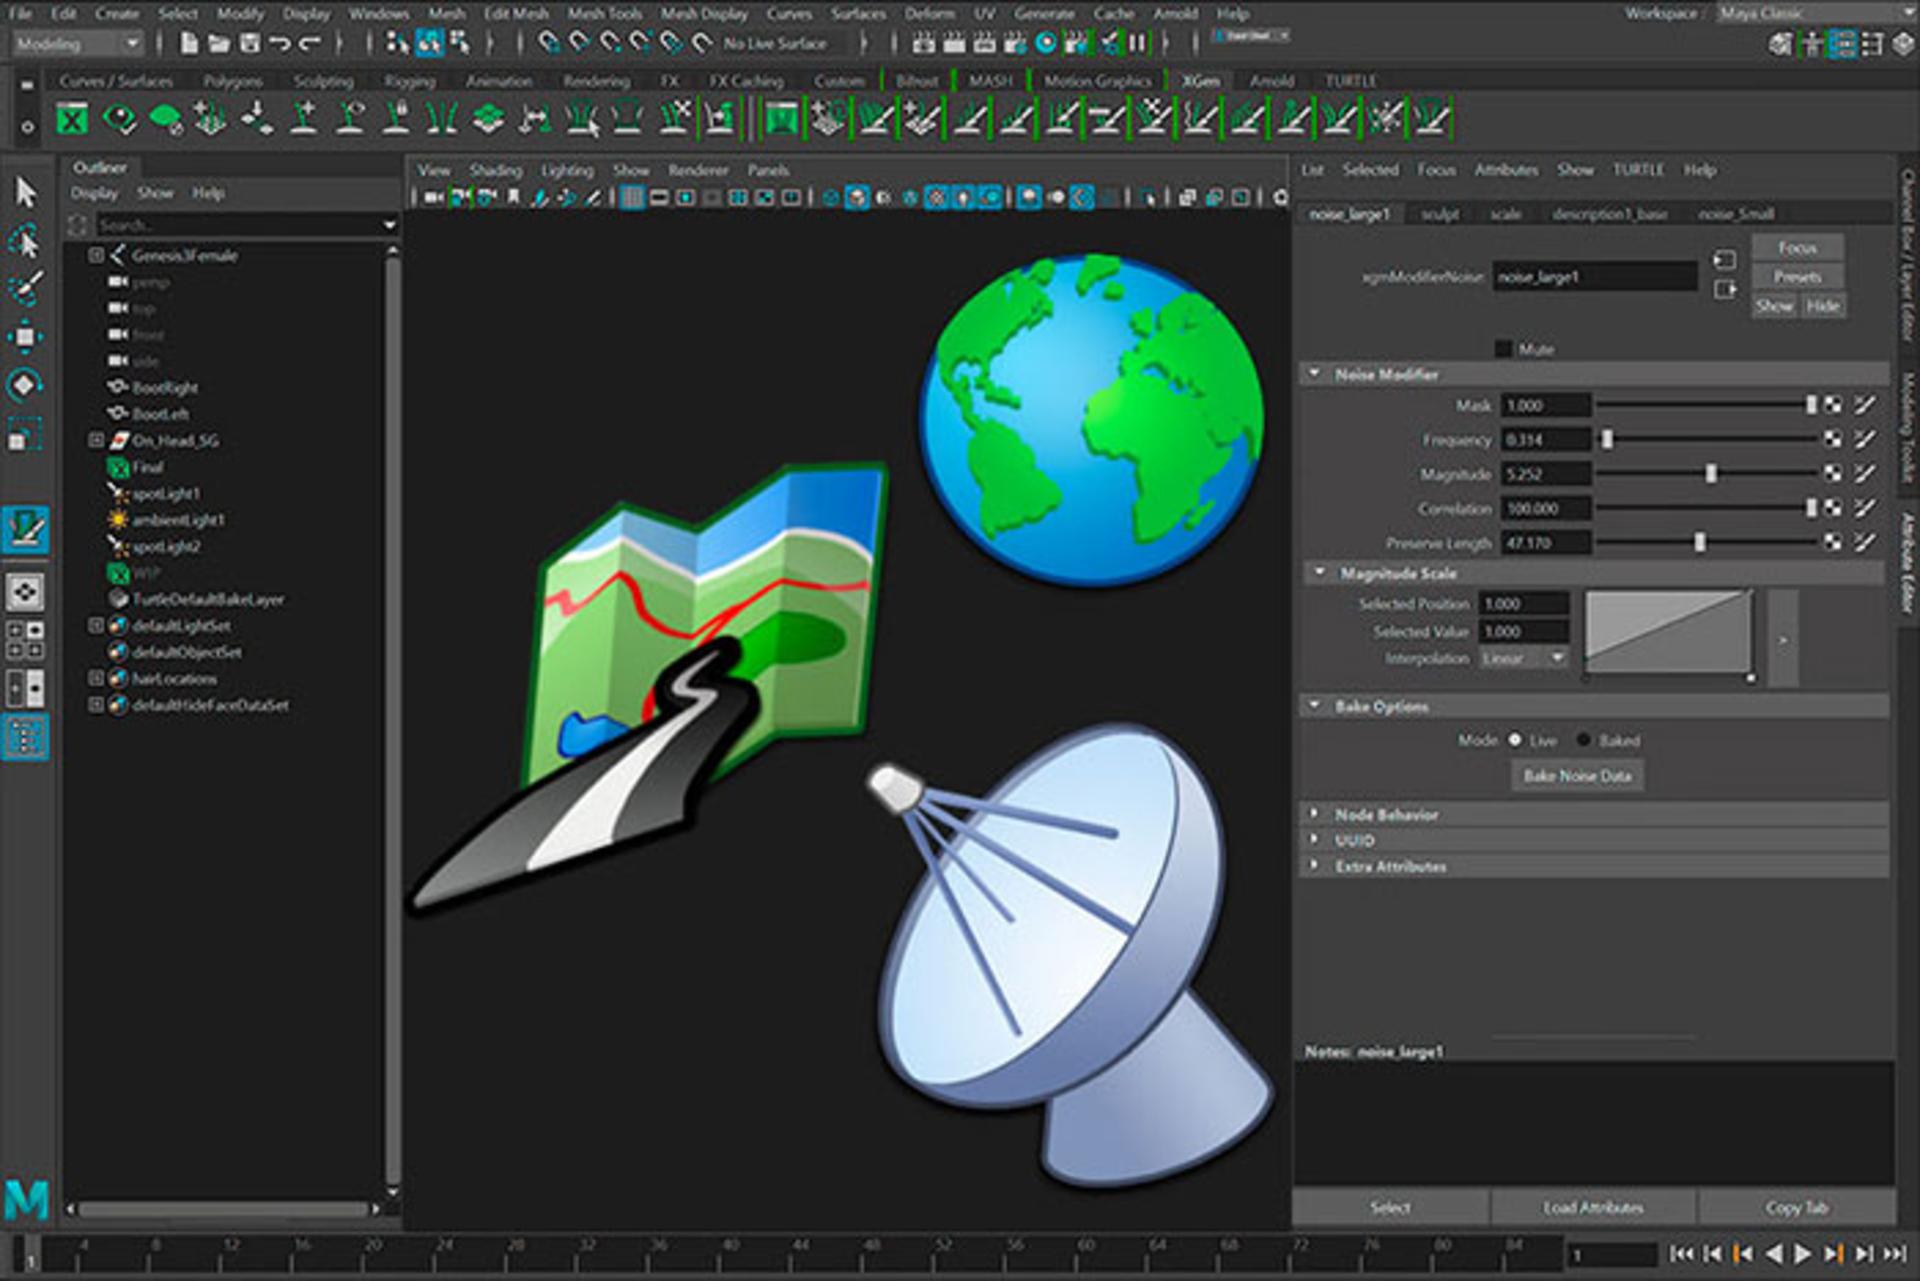The width and height of the screenshot is (1920, 1281).
Task: Select the arrow Select tool
Action: point(26,191)
